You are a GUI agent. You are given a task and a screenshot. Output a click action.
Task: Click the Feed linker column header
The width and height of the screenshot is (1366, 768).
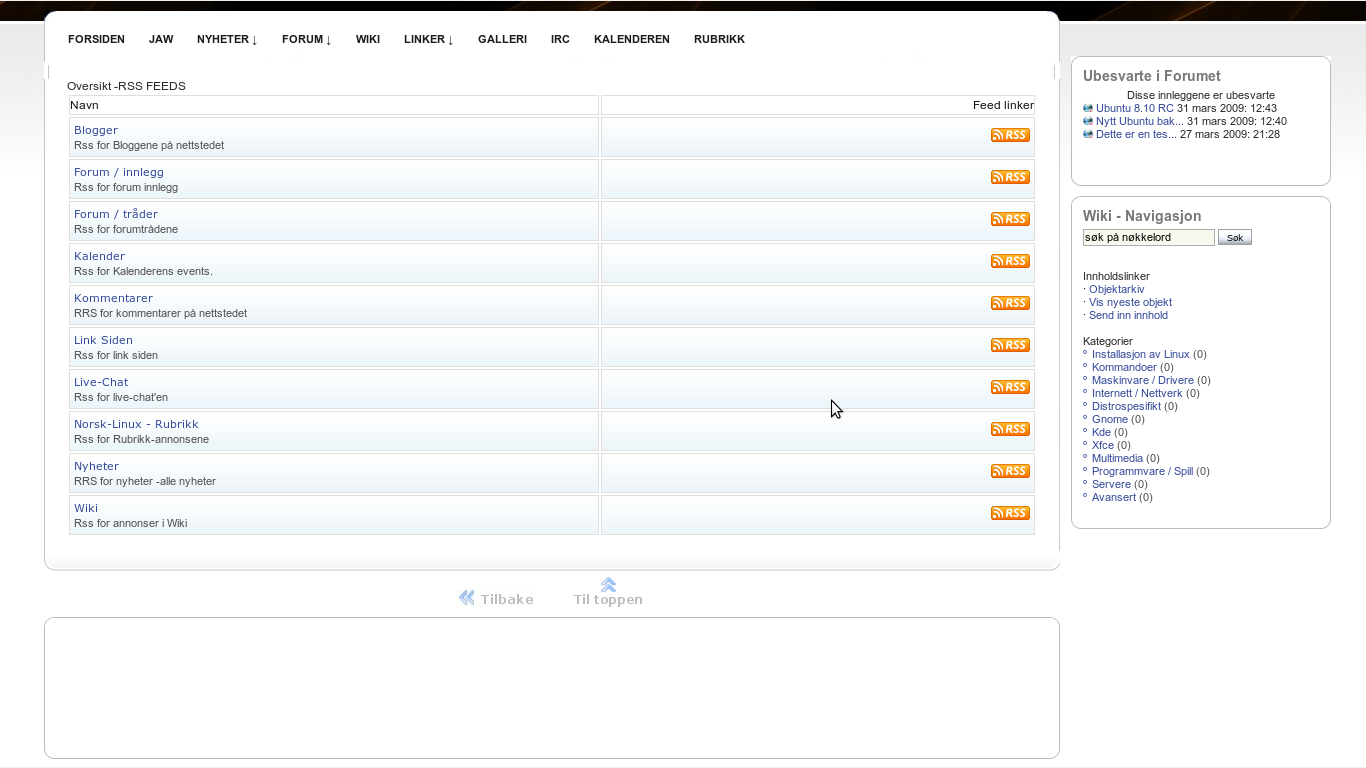click(x=1003, y=105)
